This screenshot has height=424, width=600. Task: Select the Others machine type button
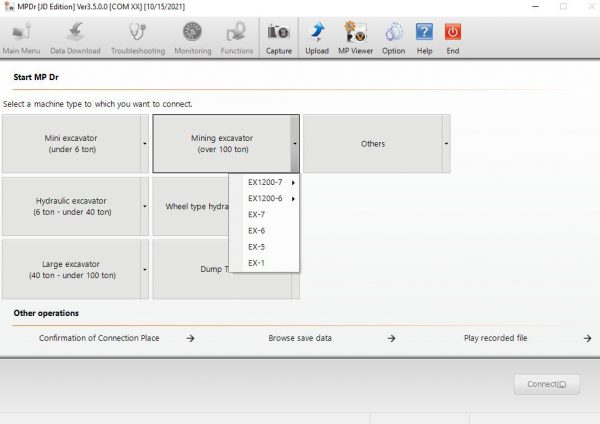pos(373,144)
